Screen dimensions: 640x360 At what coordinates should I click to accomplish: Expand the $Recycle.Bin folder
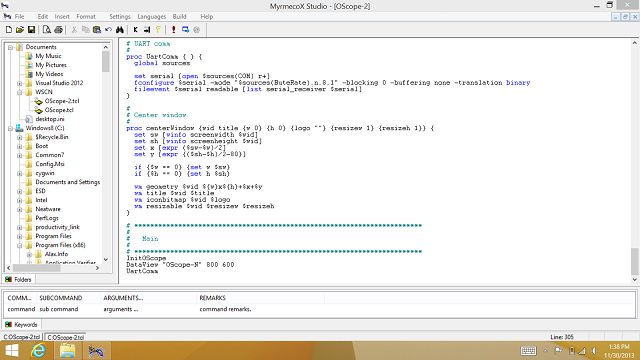click(19, 137)
